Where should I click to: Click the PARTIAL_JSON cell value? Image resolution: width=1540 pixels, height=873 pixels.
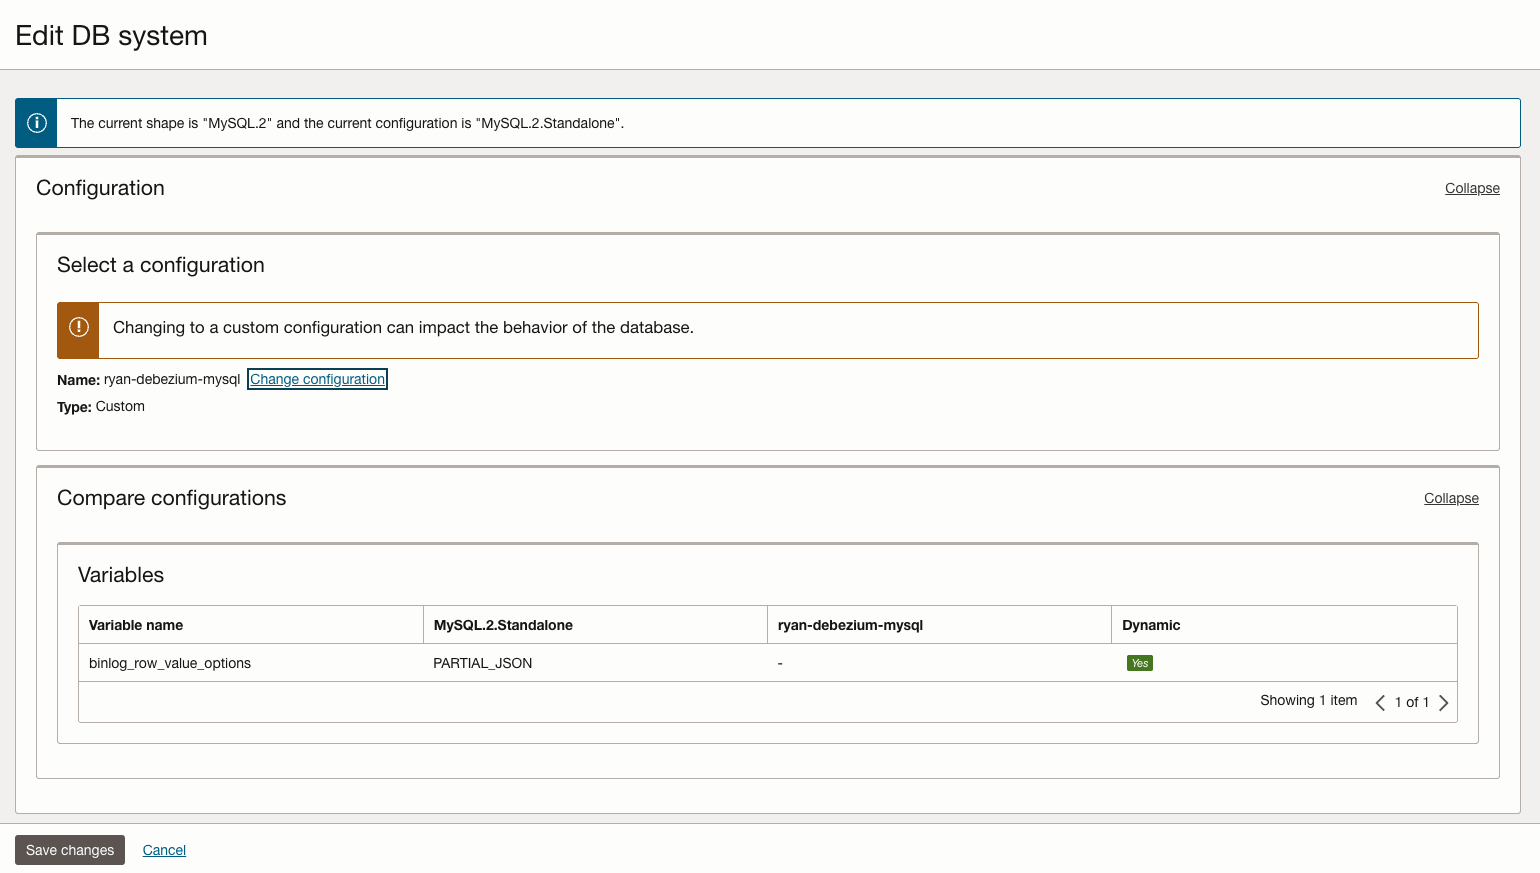483,662
